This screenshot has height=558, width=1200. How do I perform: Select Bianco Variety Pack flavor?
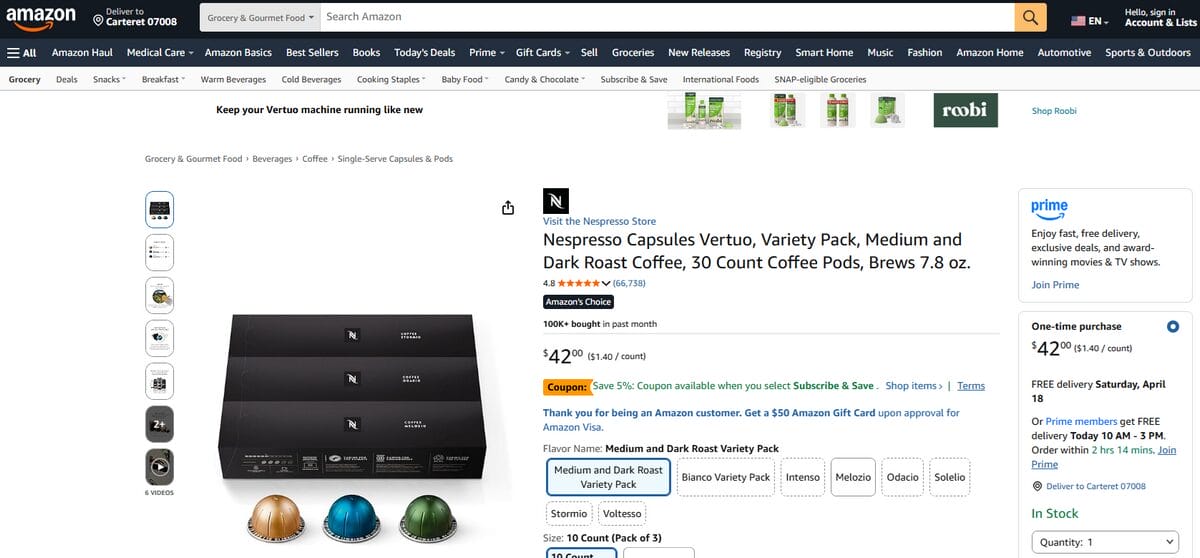point(726,477)
